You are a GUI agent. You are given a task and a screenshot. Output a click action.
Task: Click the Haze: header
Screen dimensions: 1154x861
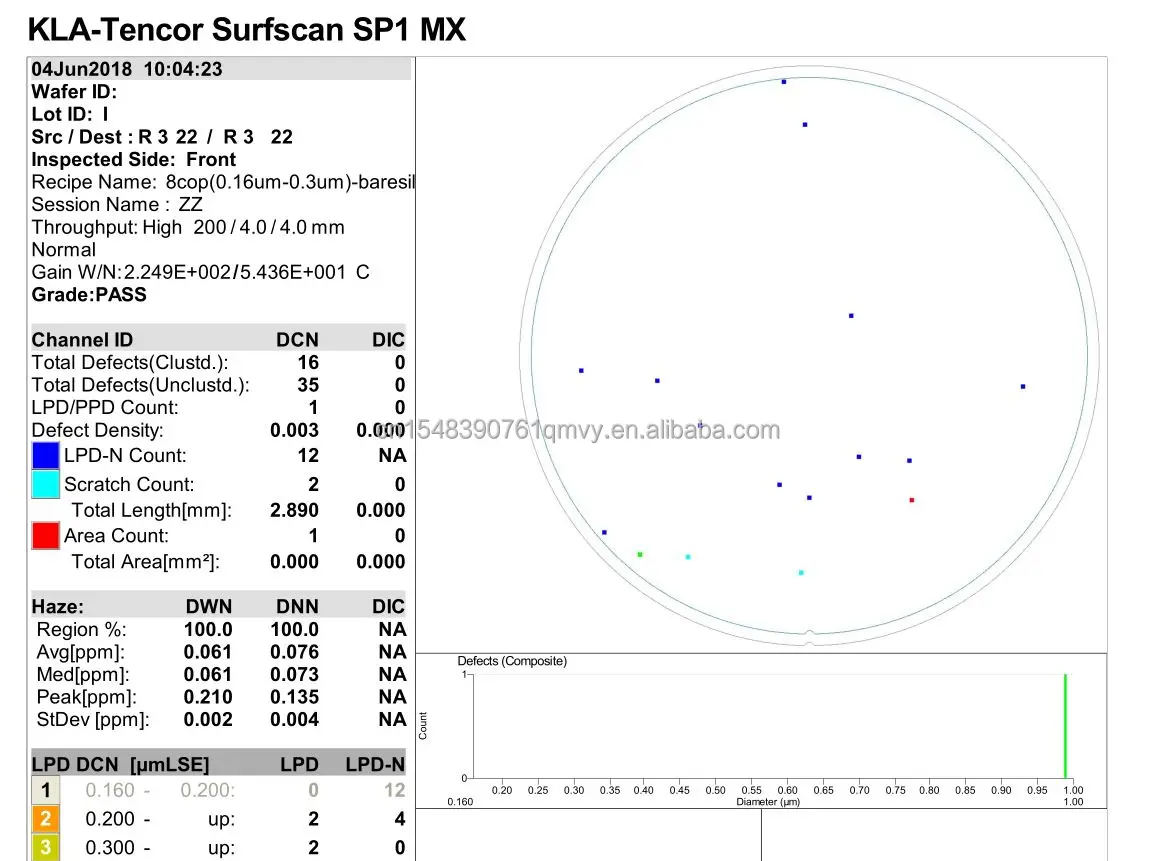(57, 606)
